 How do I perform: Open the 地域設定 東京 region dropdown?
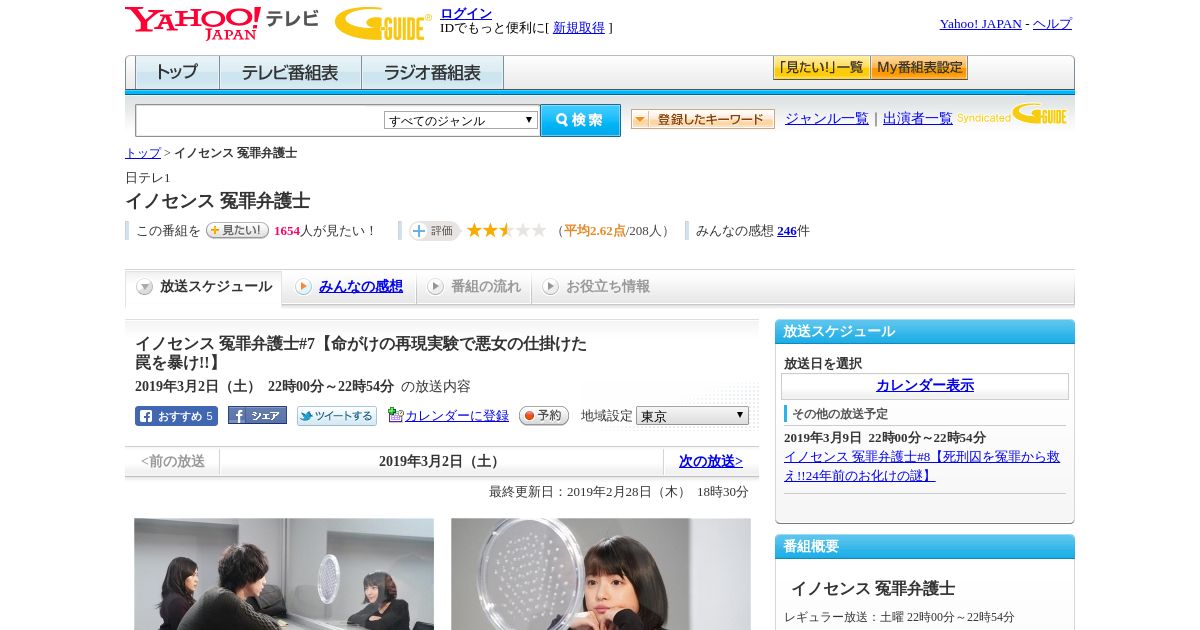(692, 415)
